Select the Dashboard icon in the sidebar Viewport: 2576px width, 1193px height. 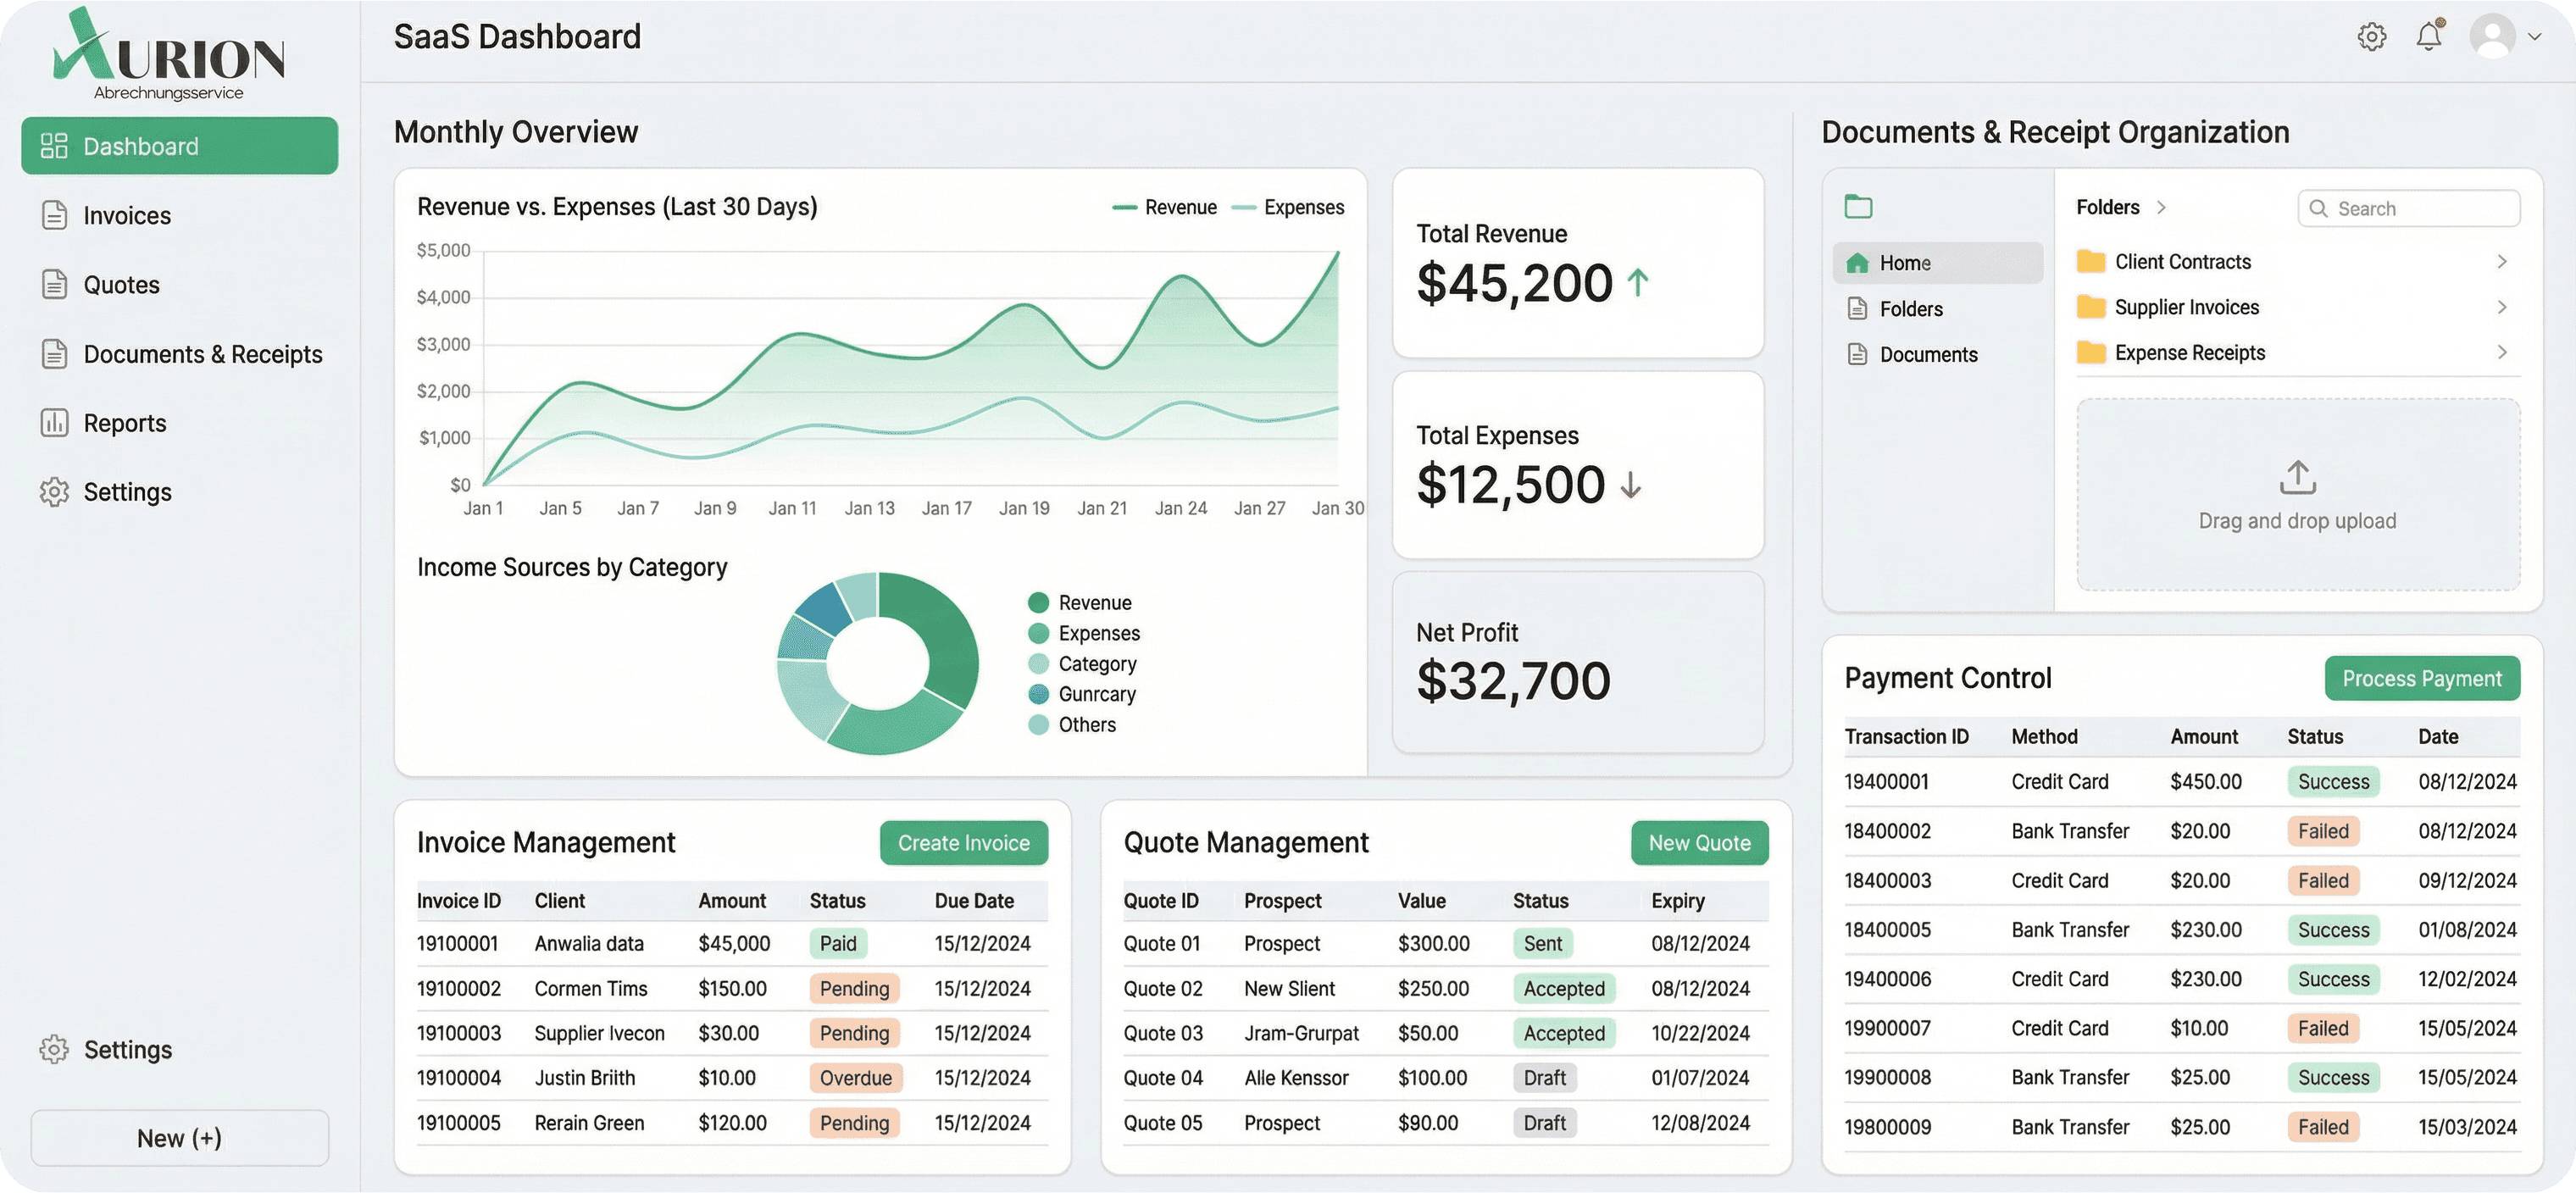pos(54,145)
